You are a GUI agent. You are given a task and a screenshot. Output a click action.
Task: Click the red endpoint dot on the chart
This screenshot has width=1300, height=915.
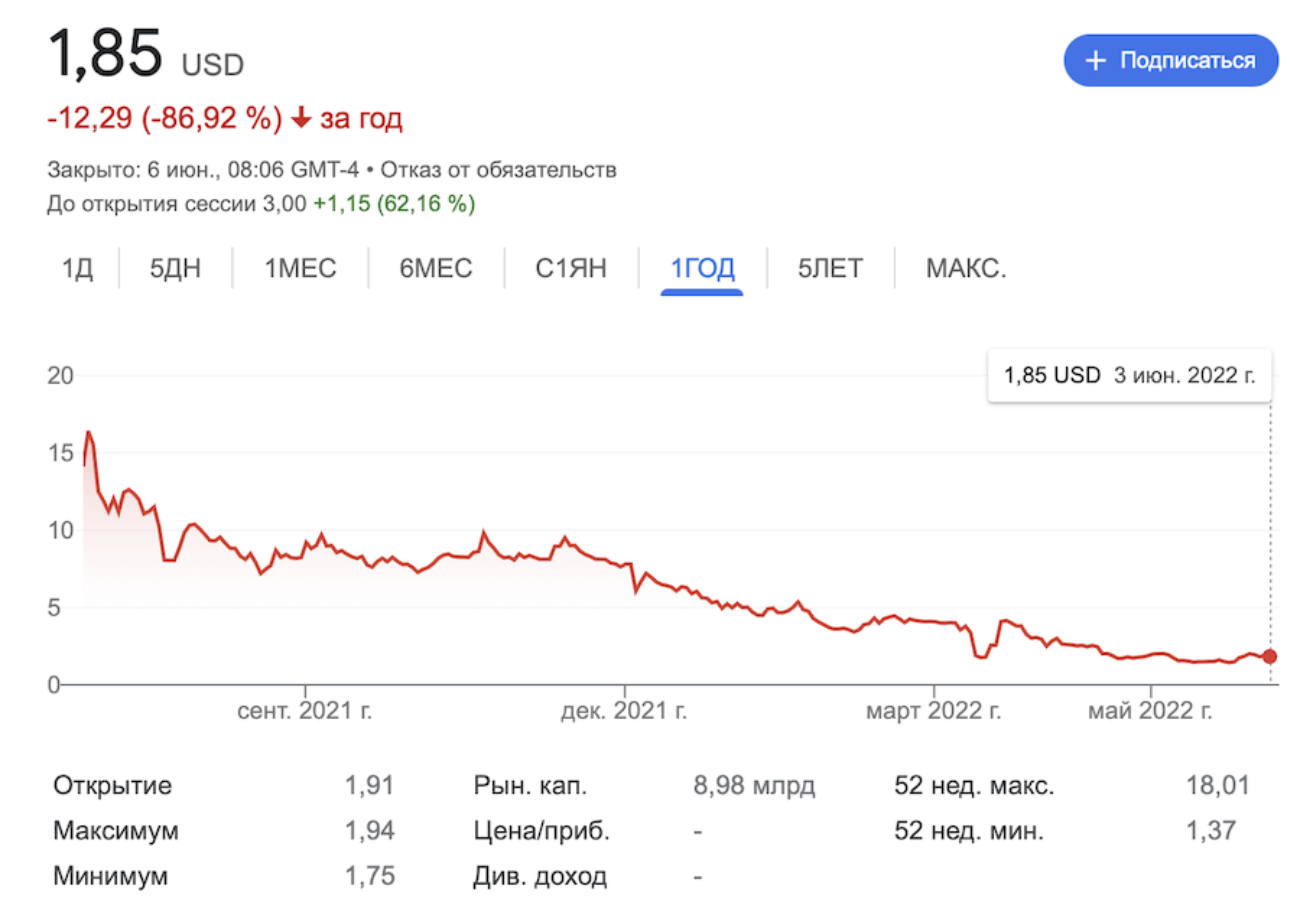point(1268,656)
